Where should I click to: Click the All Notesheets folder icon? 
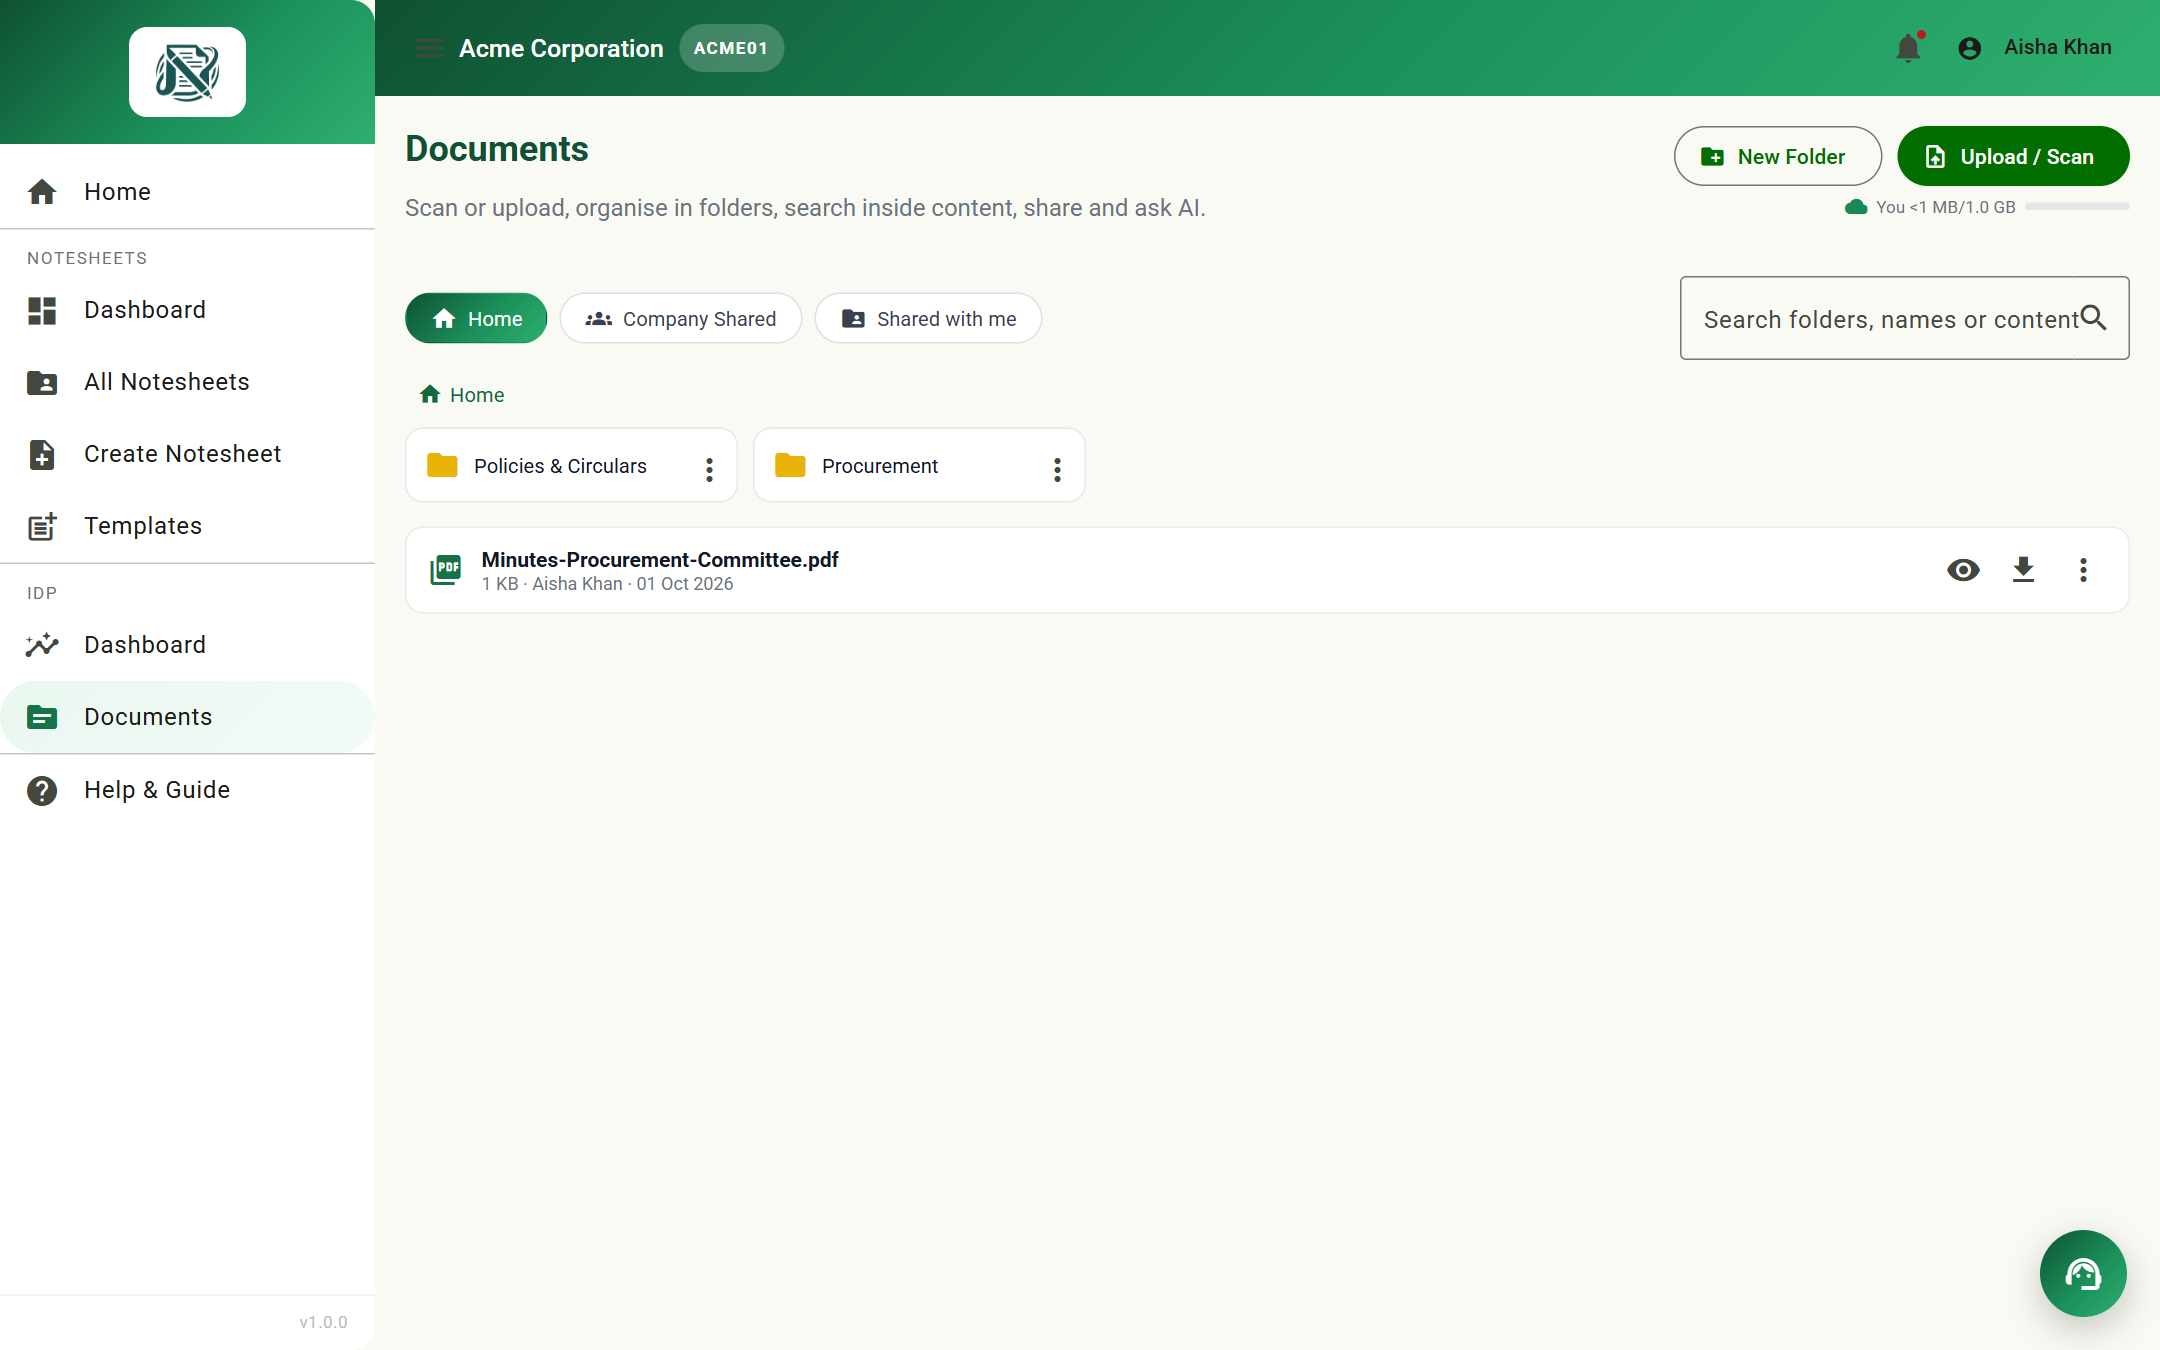42,382
